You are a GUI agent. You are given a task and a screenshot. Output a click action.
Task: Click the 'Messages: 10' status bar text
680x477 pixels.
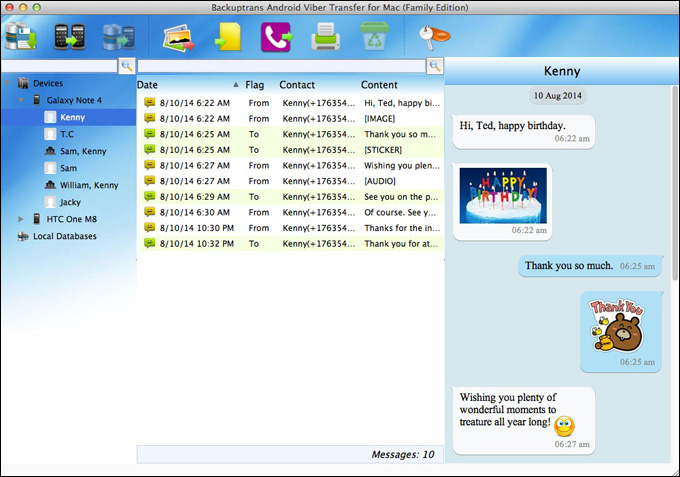[x=403, y=454]
